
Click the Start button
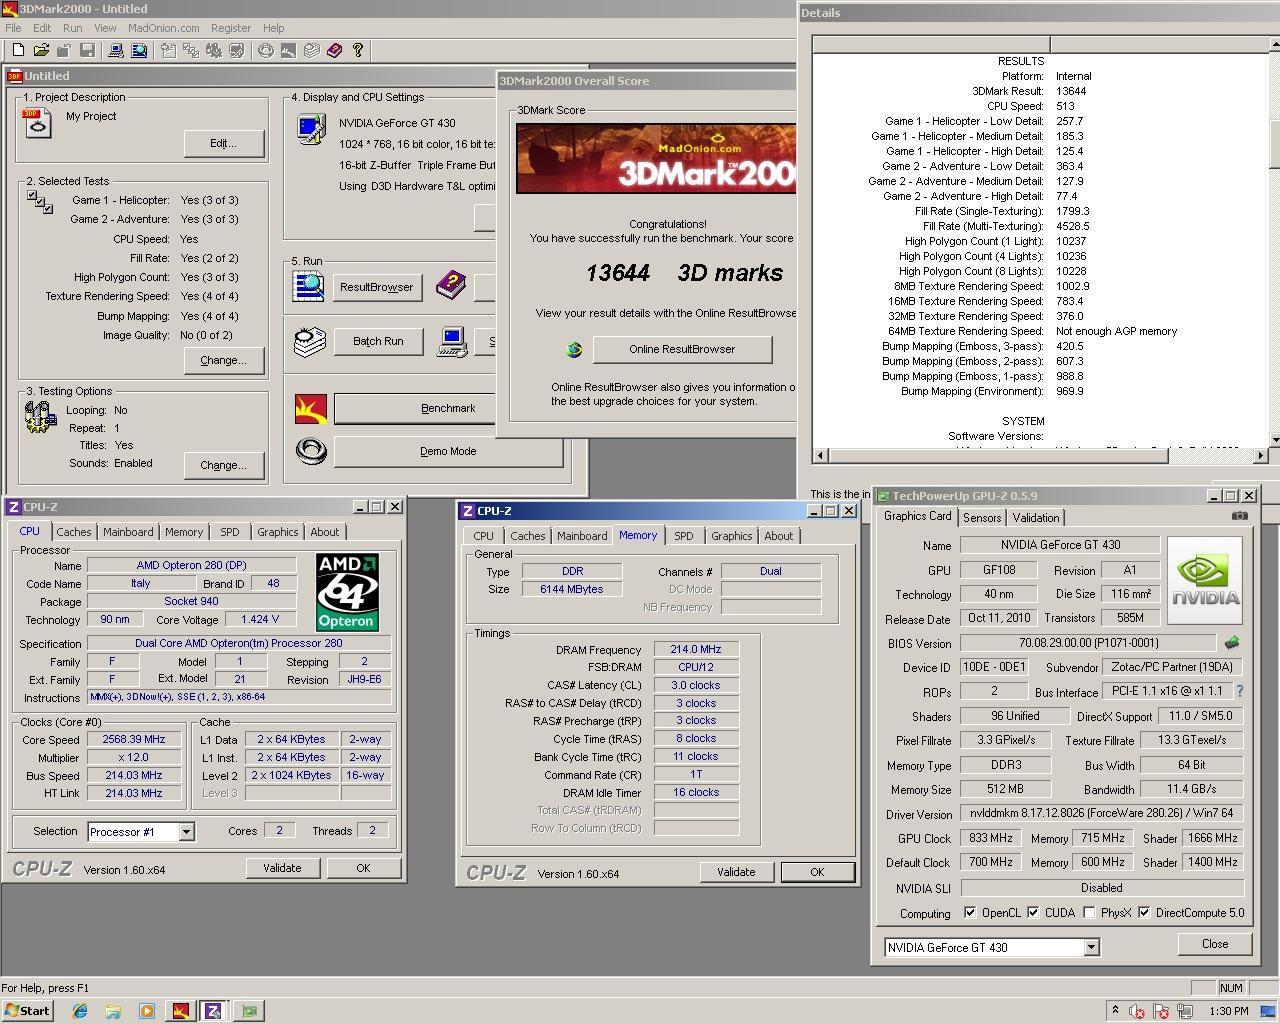27,1011
